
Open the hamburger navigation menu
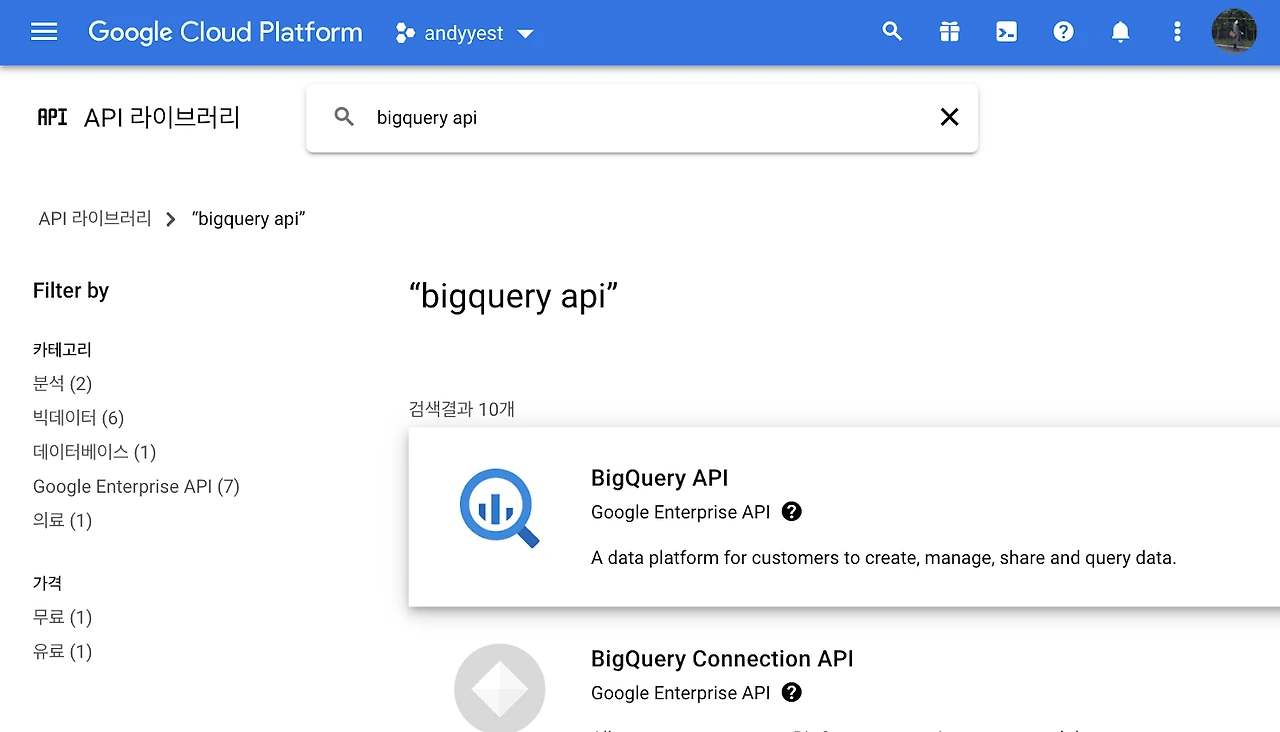[44, 32]
